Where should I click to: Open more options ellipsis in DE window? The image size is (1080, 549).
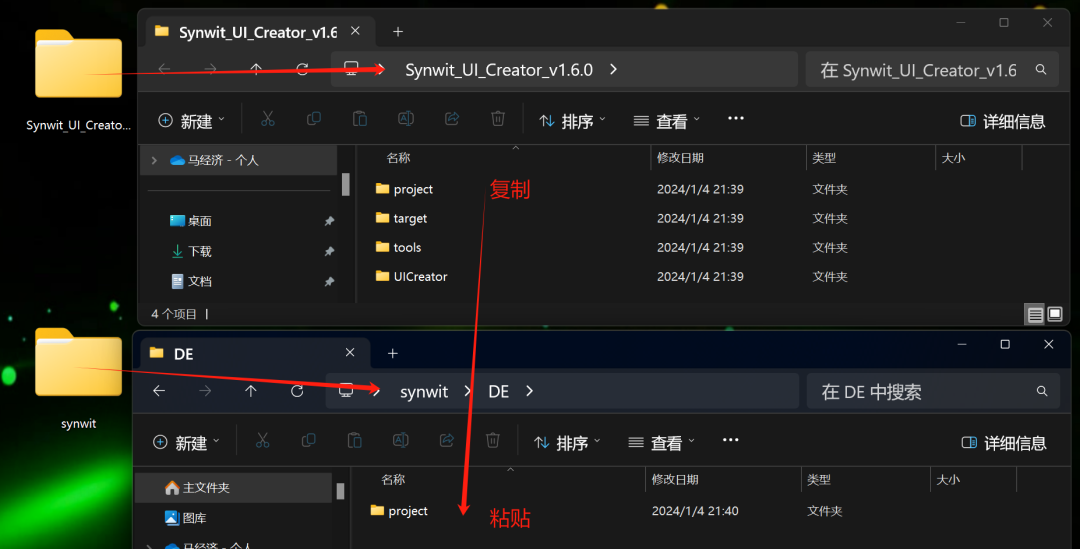point(730,440)
